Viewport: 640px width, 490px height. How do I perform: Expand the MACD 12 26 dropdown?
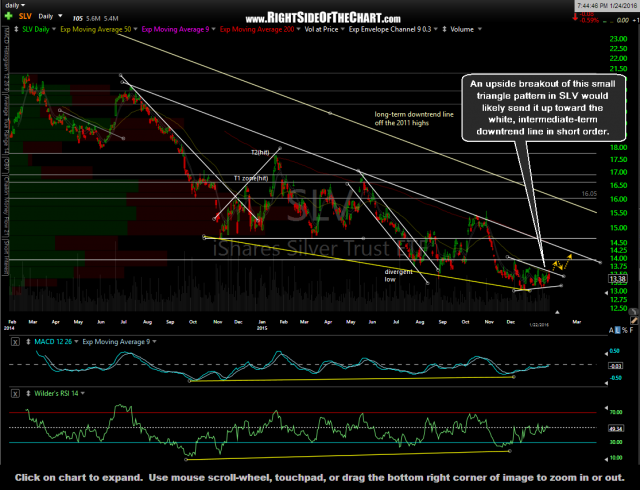pos(76,342)
